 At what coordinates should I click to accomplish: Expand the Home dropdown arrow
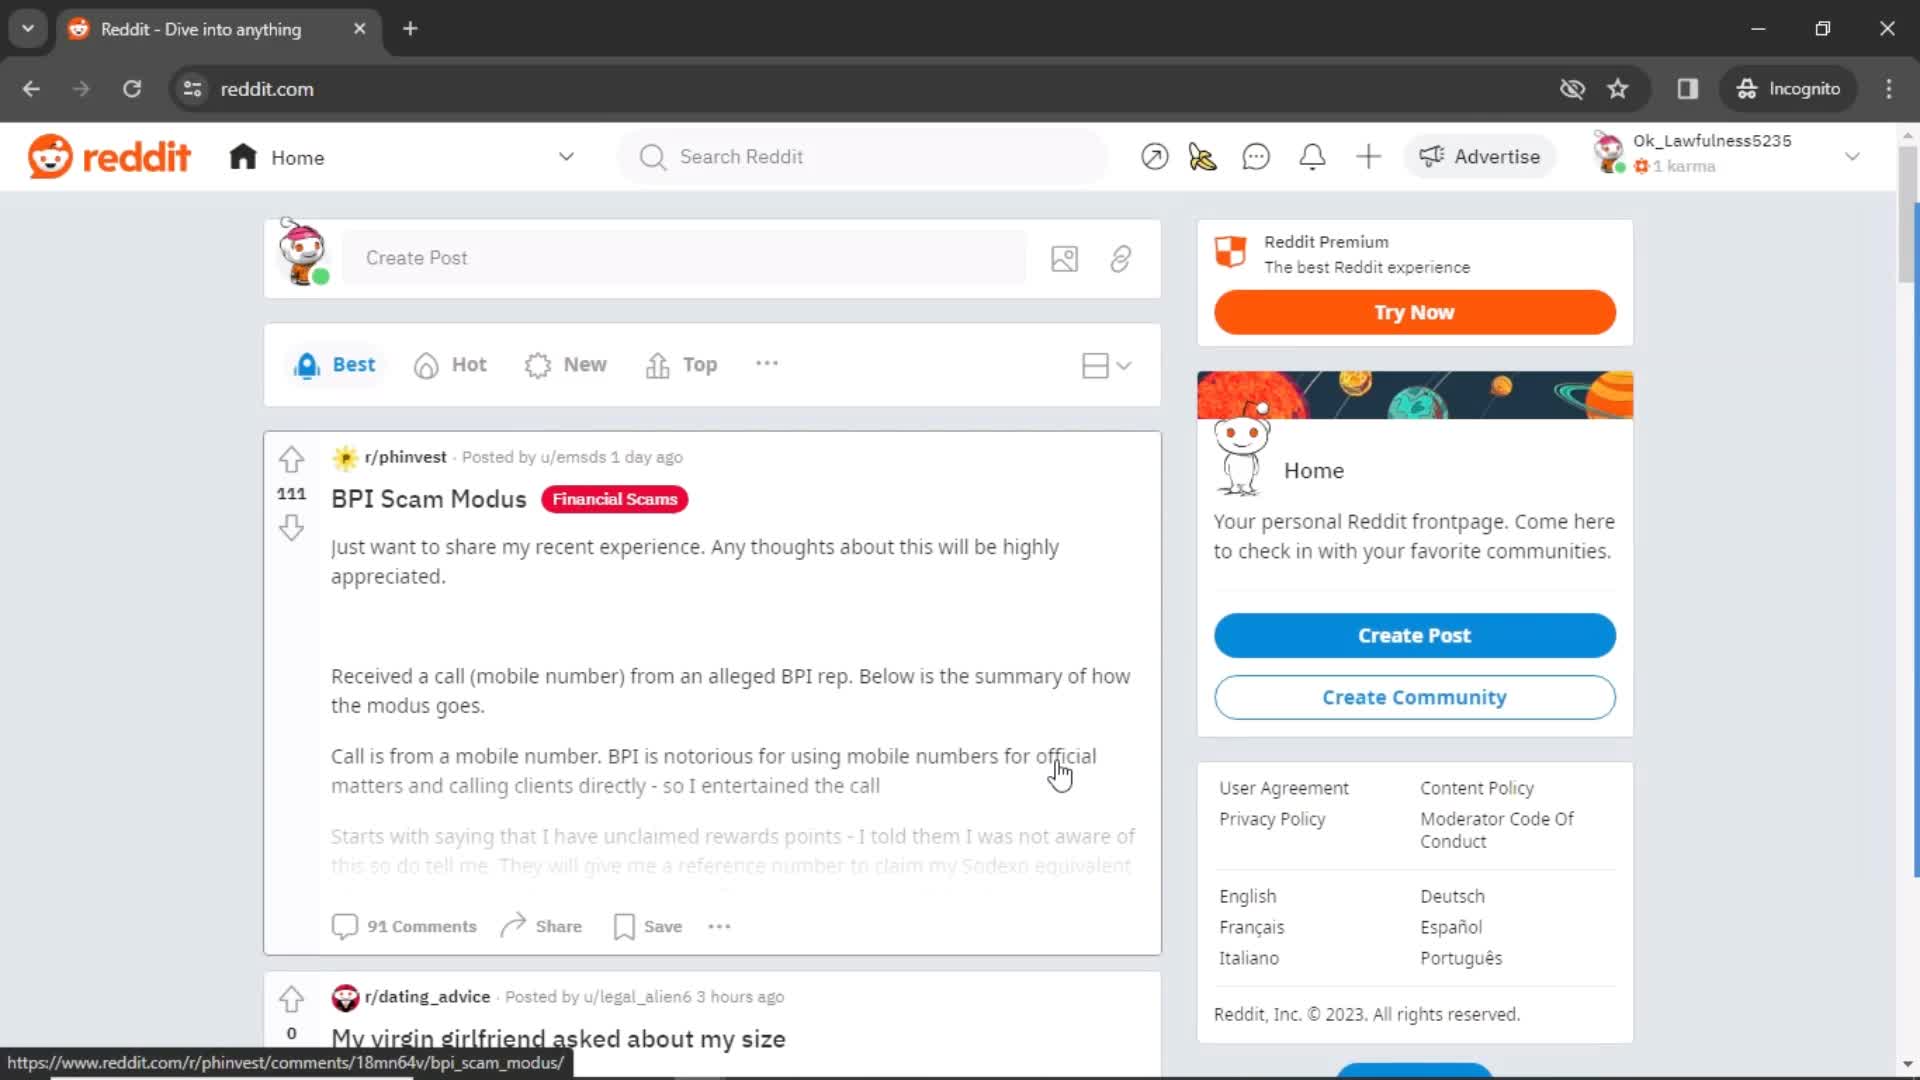pyautogui.click(x=566, y=157)
